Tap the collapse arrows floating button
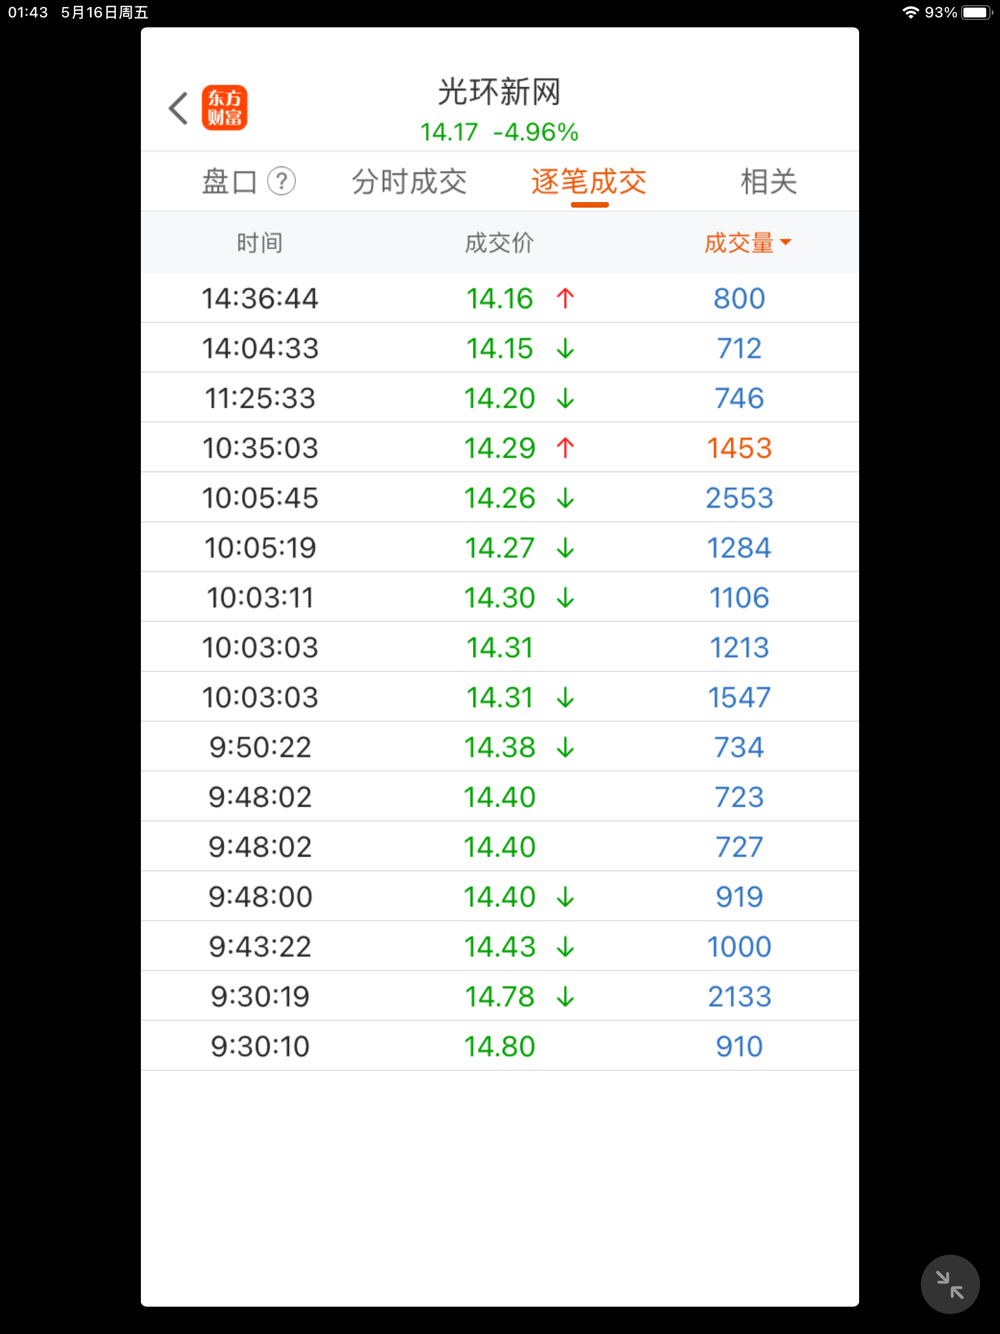The width and height of the screenshot is (1000, 1334). 950,1284
